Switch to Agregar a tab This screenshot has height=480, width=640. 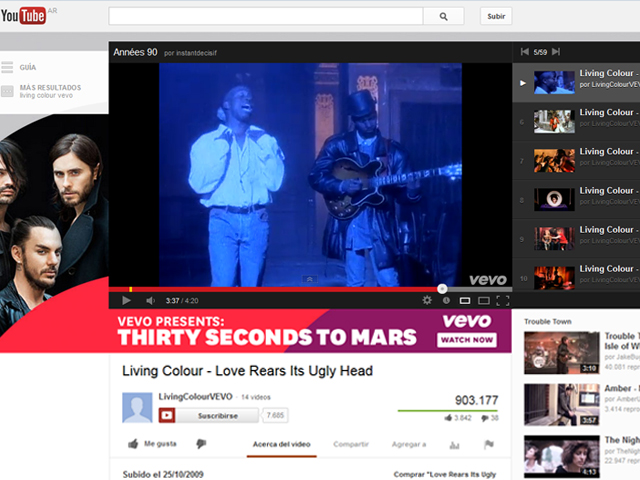point(409,444)
